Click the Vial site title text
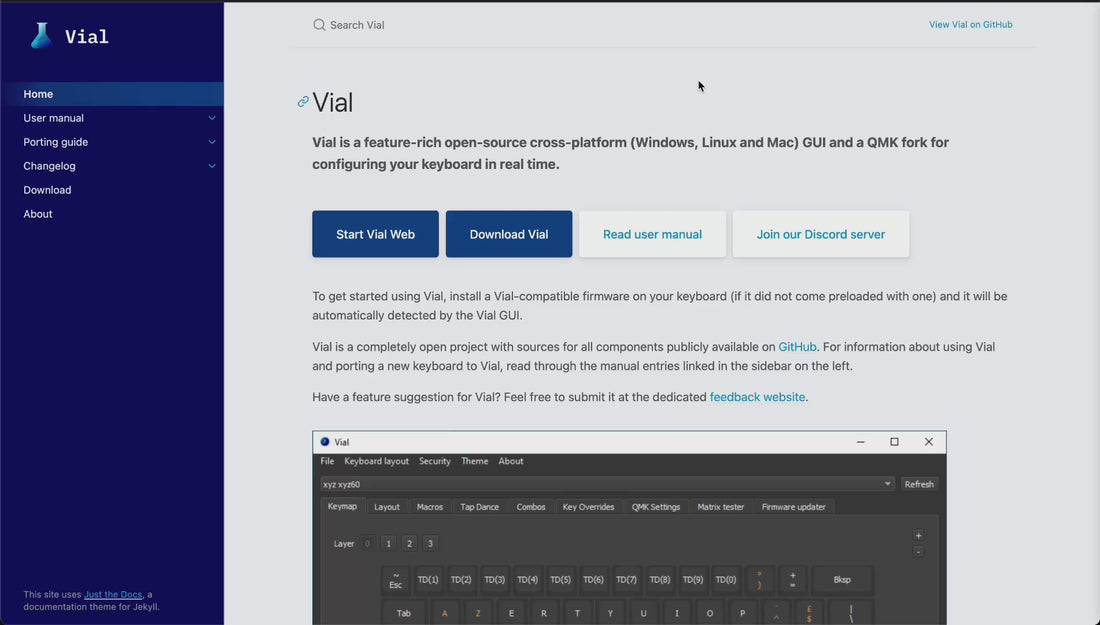 coord(87,36)
